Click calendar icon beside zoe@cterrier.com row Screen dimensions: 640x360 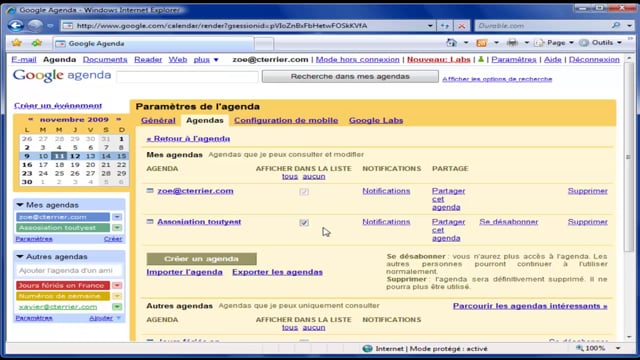tap(150, 191)
